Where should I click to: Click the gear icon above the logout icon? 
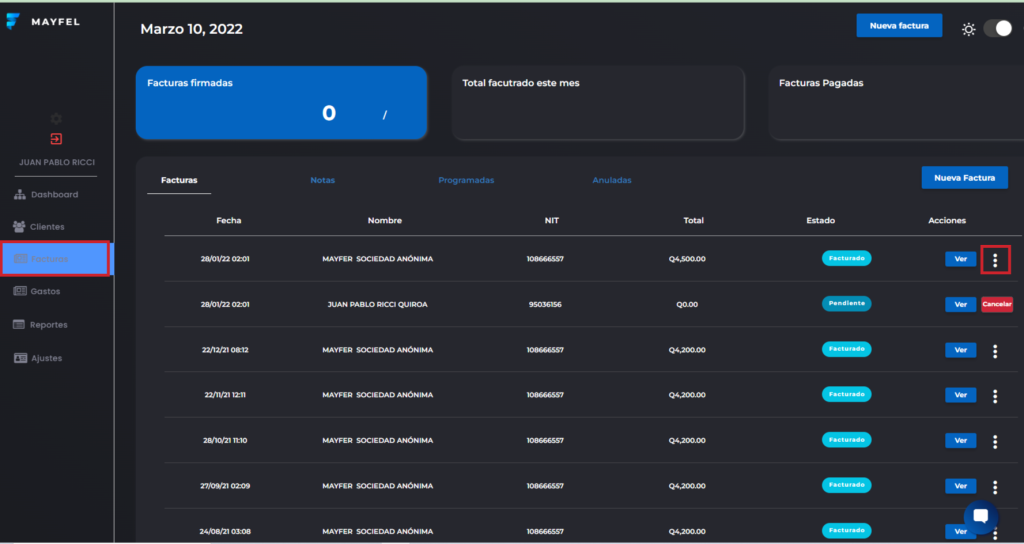point(56,119)
